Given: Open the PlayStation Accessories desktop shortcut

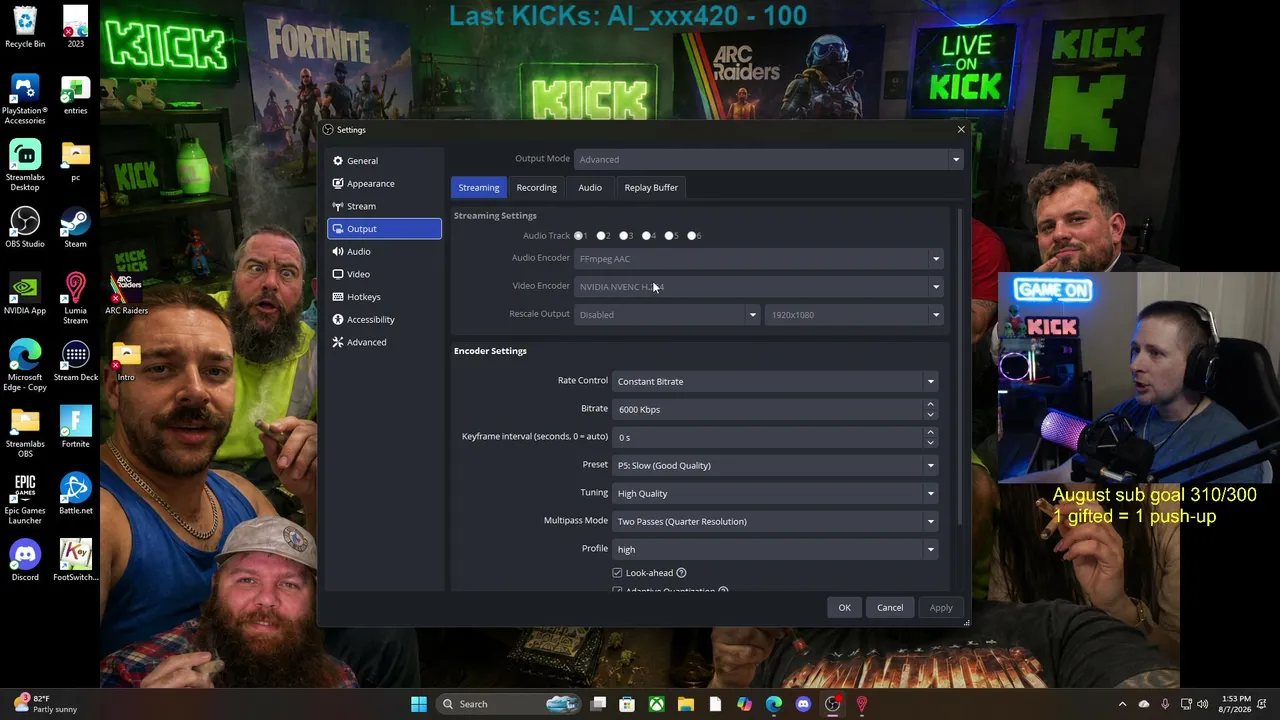Looking at the screenshot, I should tap(25, 99).
